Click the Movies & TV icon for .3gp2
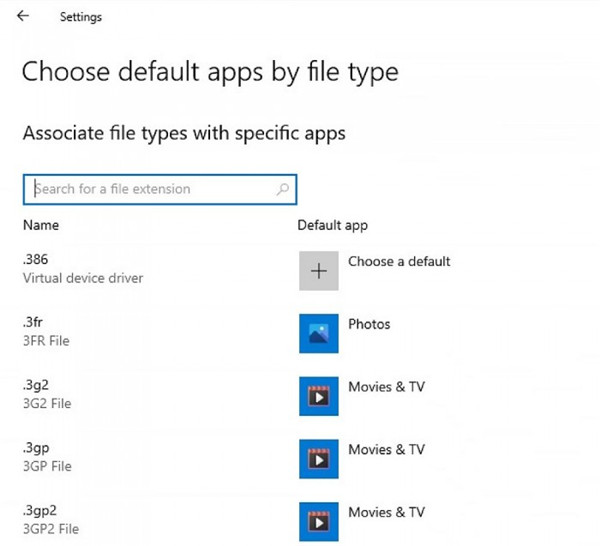This screenshot has height=546, width=600. click(x=319, y=521)
